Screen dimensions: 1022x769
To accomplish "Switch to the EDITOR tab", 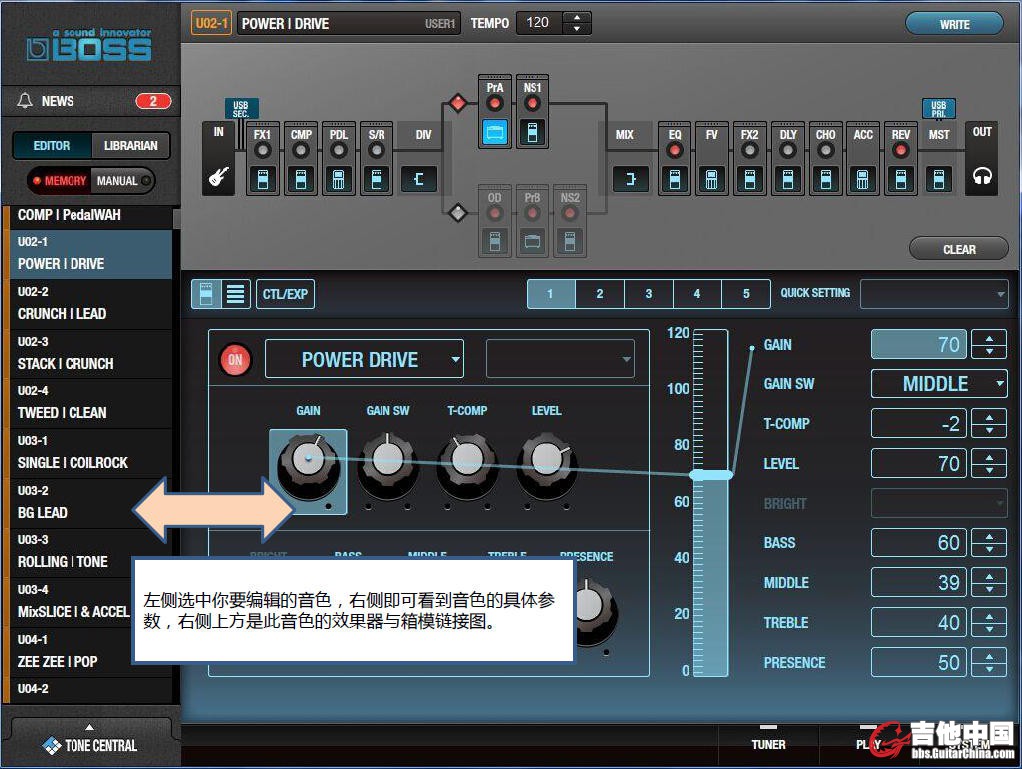I will [52, 145].
